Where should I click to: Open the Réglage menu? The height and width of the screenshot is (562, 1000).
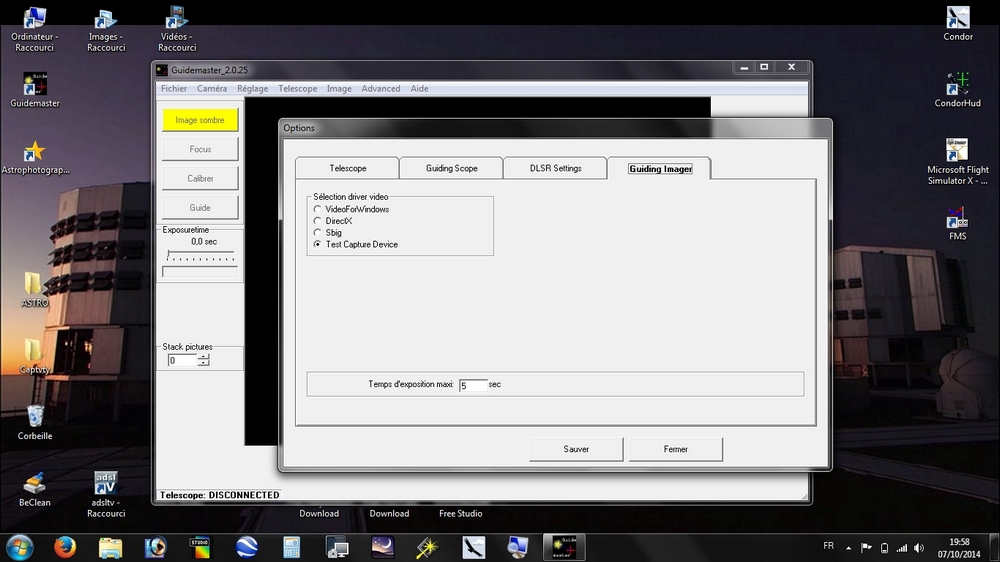coord(253,89)
